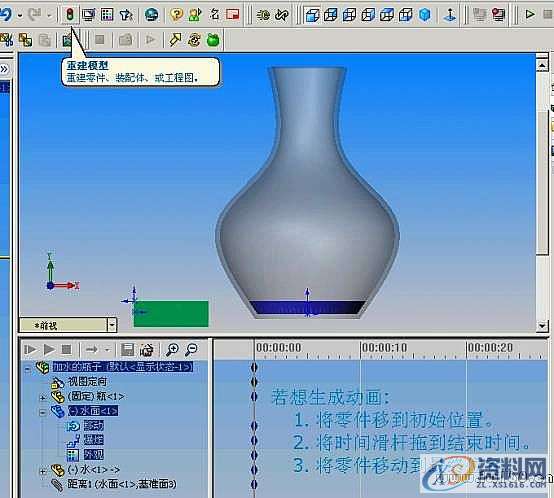Screen dimensions: 554x498
Task: Click the viewport scrollbar down arrow
Action: pyautogui.click(x=542, y=325)
